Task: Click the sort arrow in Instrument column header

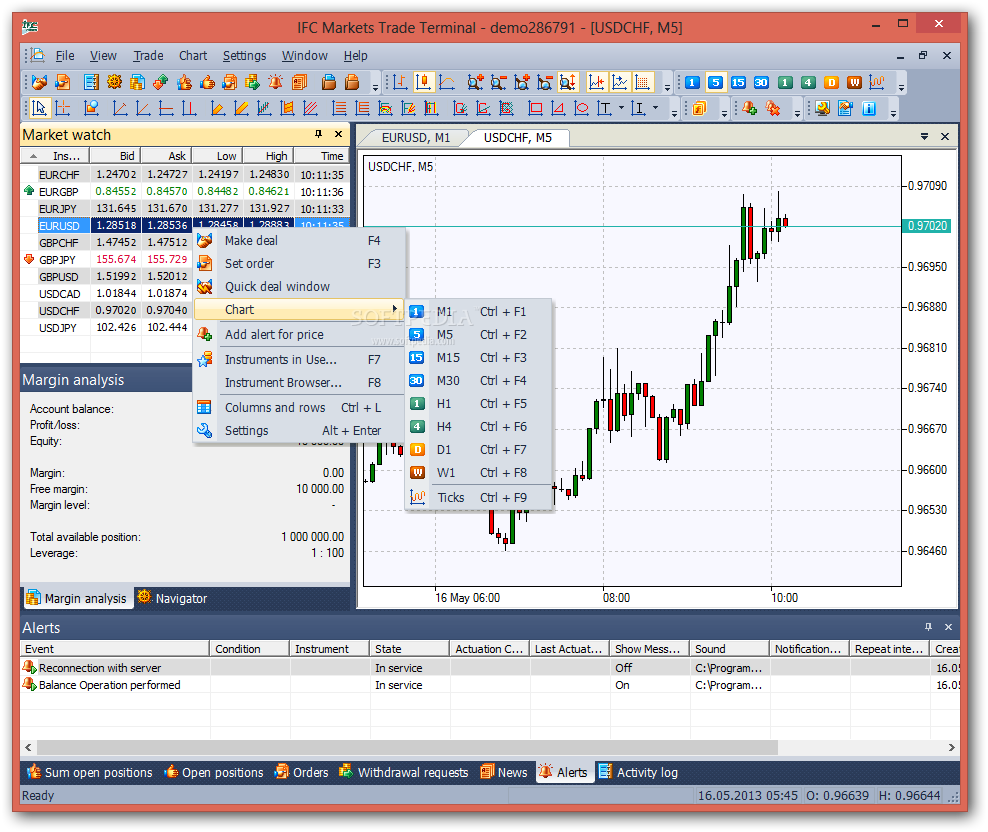Action: 33,156
